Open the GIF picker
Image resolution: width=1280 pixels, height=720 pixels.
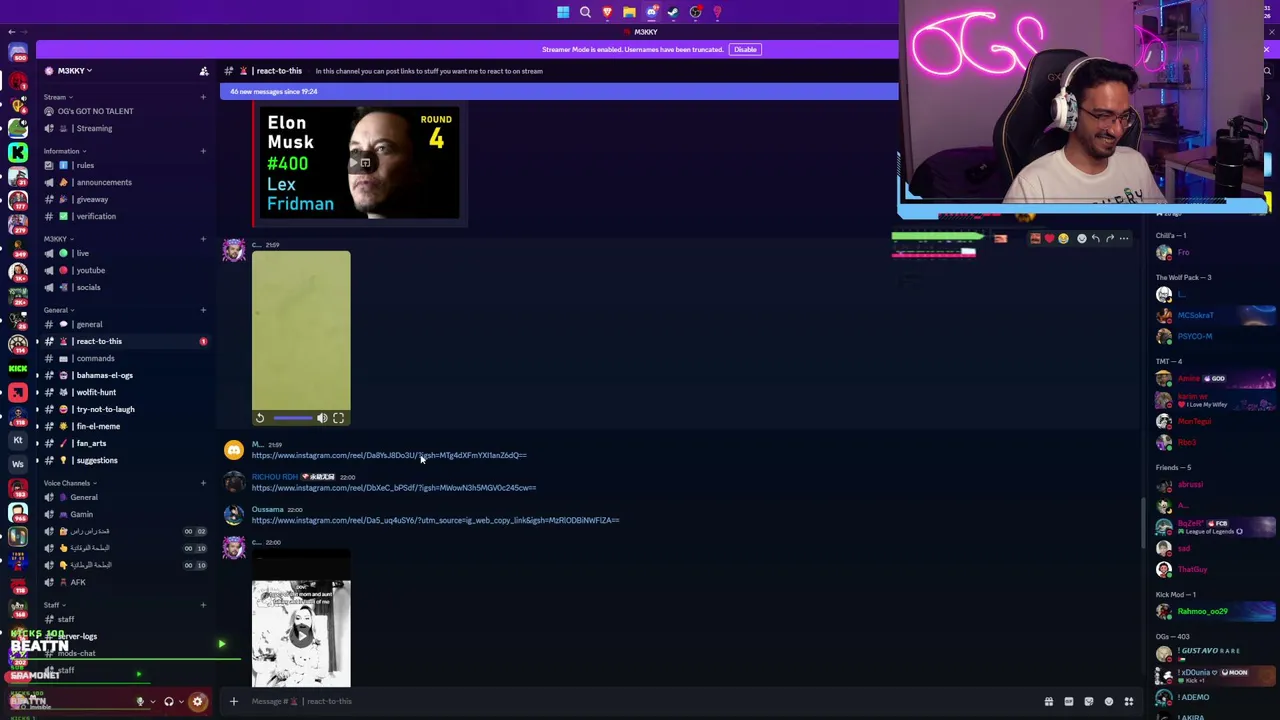coord(1069,702)
